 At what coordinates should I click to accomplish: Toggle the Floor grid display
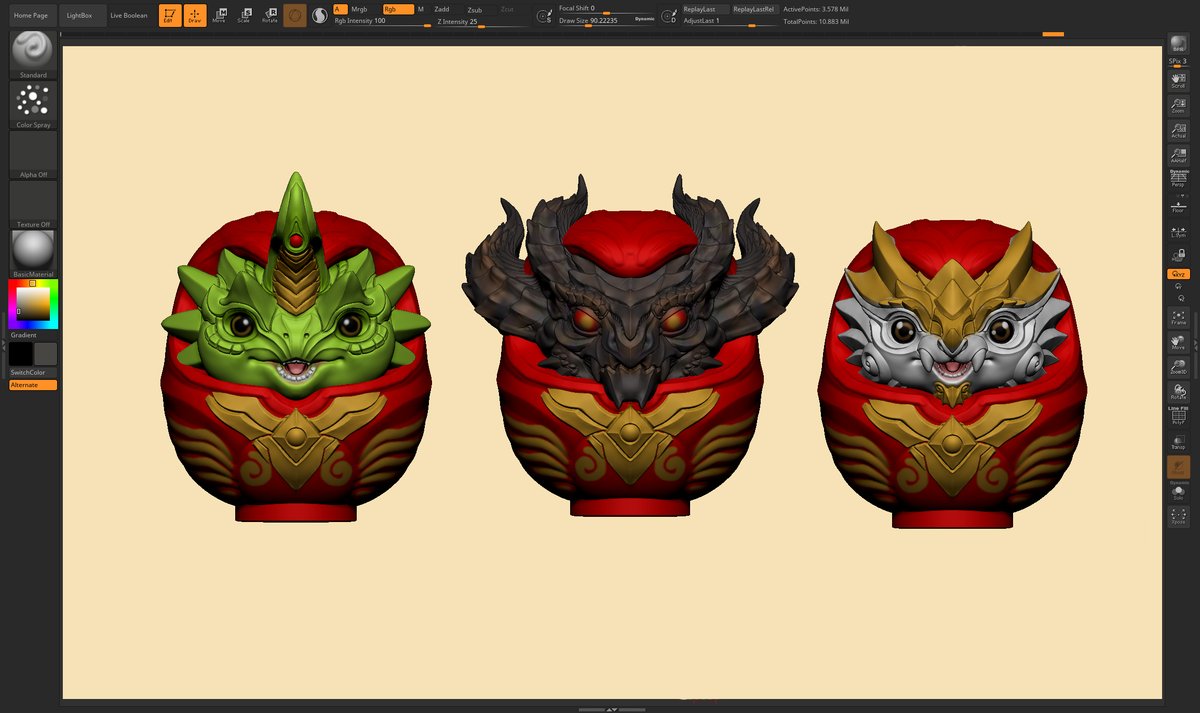[1176, 205]
